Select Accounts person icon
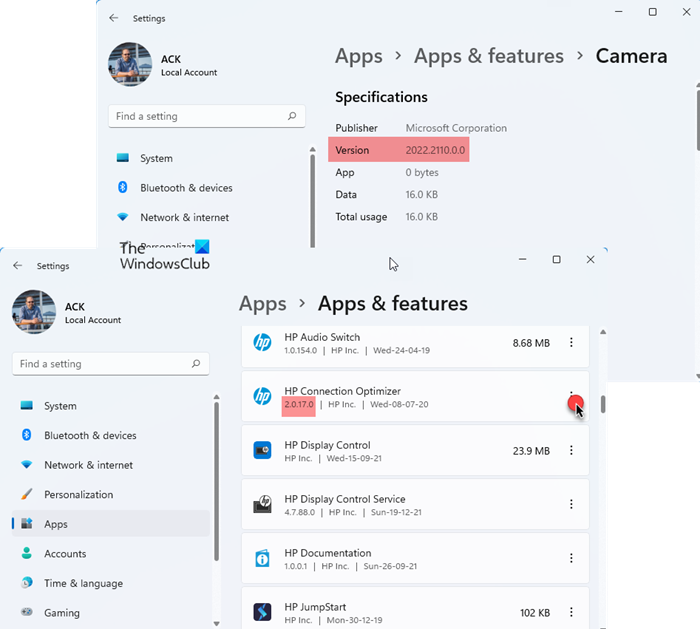700x629 pixels. point(27,554)
